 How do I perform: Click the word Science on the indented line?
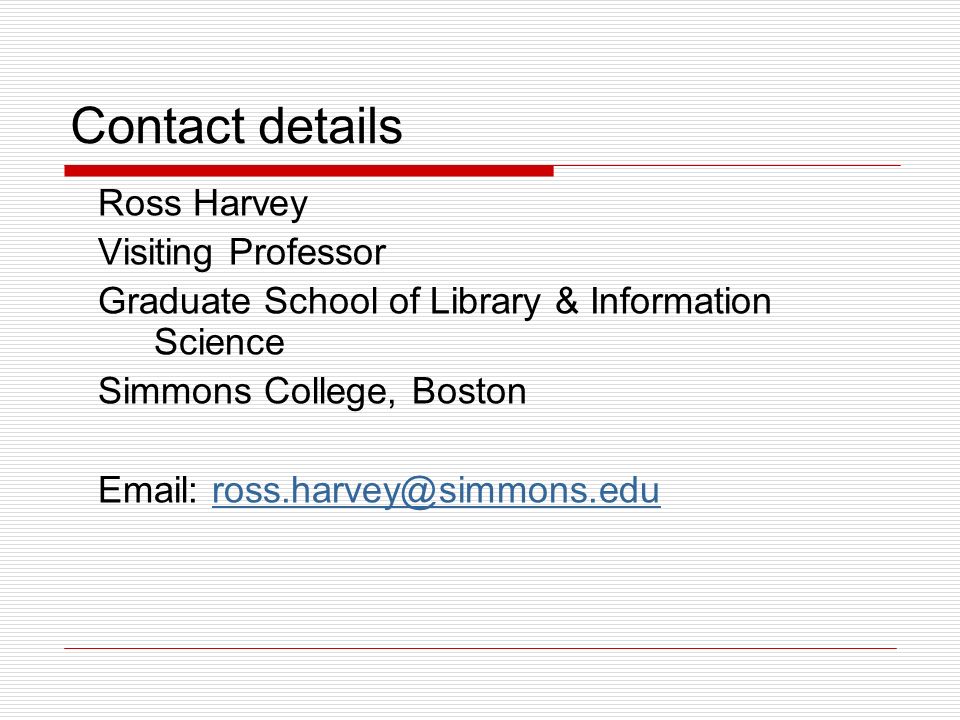point(219,342)
